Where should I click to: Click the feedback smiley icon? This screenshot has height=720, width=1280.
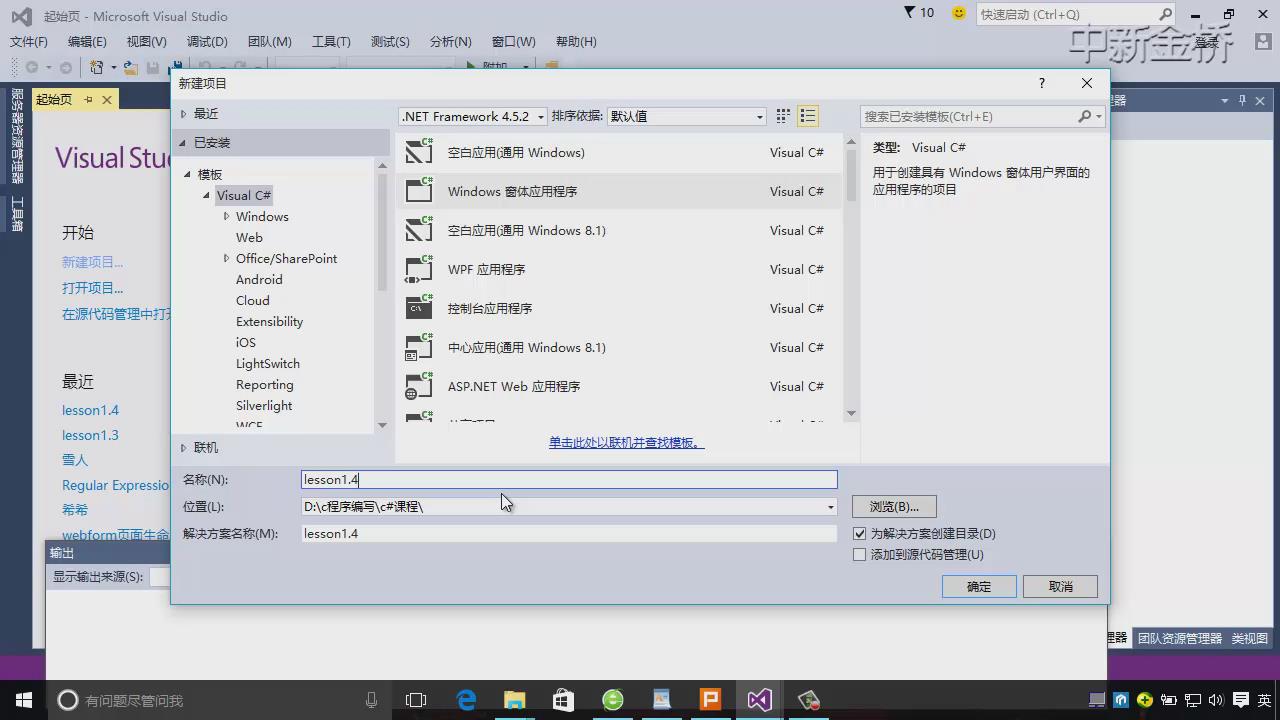pyautogui.click(x=959, y=13)
